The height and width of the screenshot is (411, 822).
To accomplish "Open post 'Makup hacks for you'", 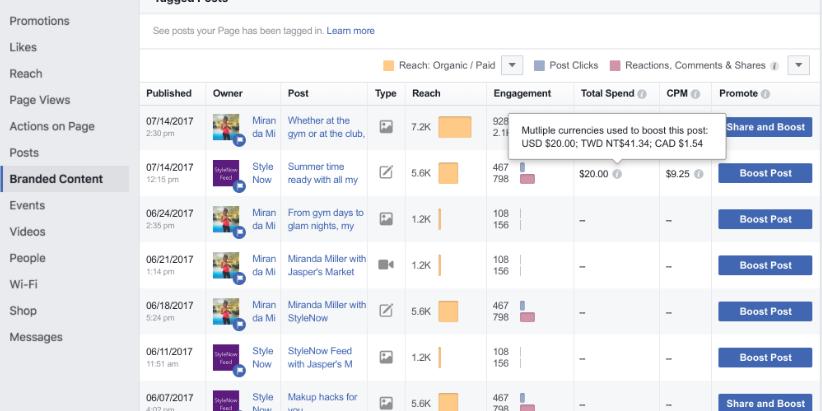I will (x=322, y=403).
